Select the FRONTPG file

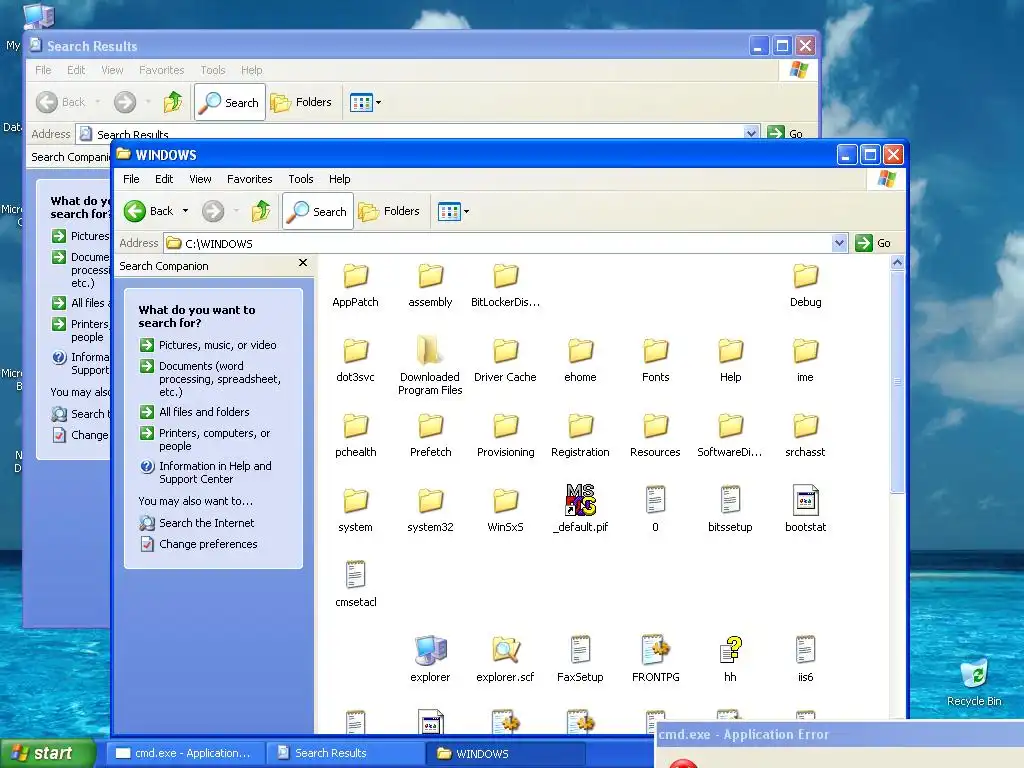click(656, 660)
